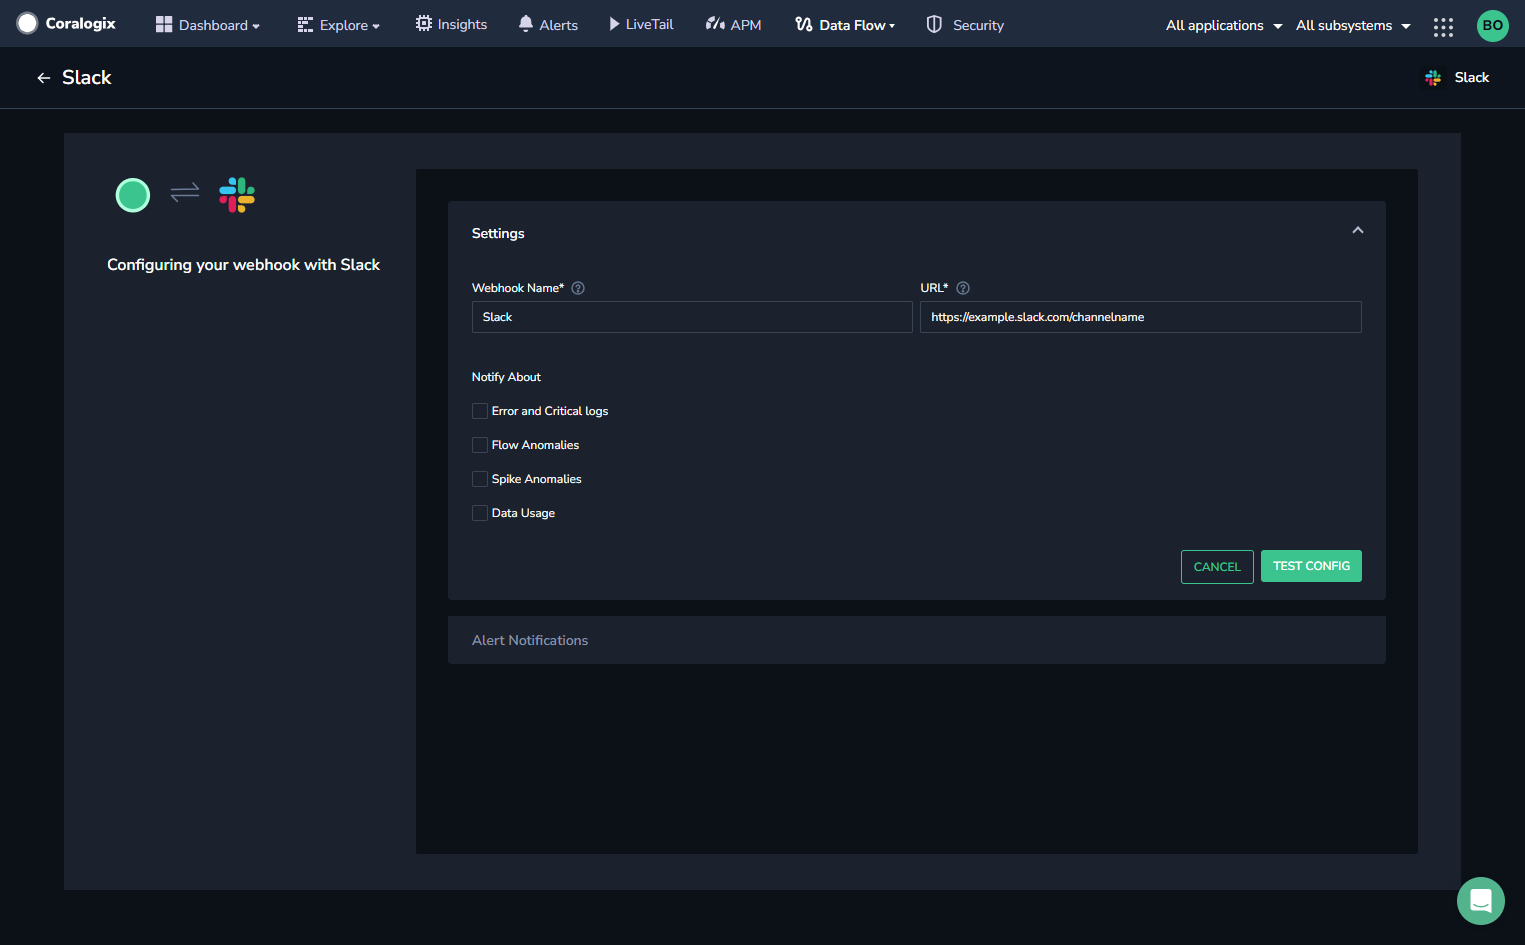Click the Security shield icon
Viewport: 1525px width, 945px height.
934,24
